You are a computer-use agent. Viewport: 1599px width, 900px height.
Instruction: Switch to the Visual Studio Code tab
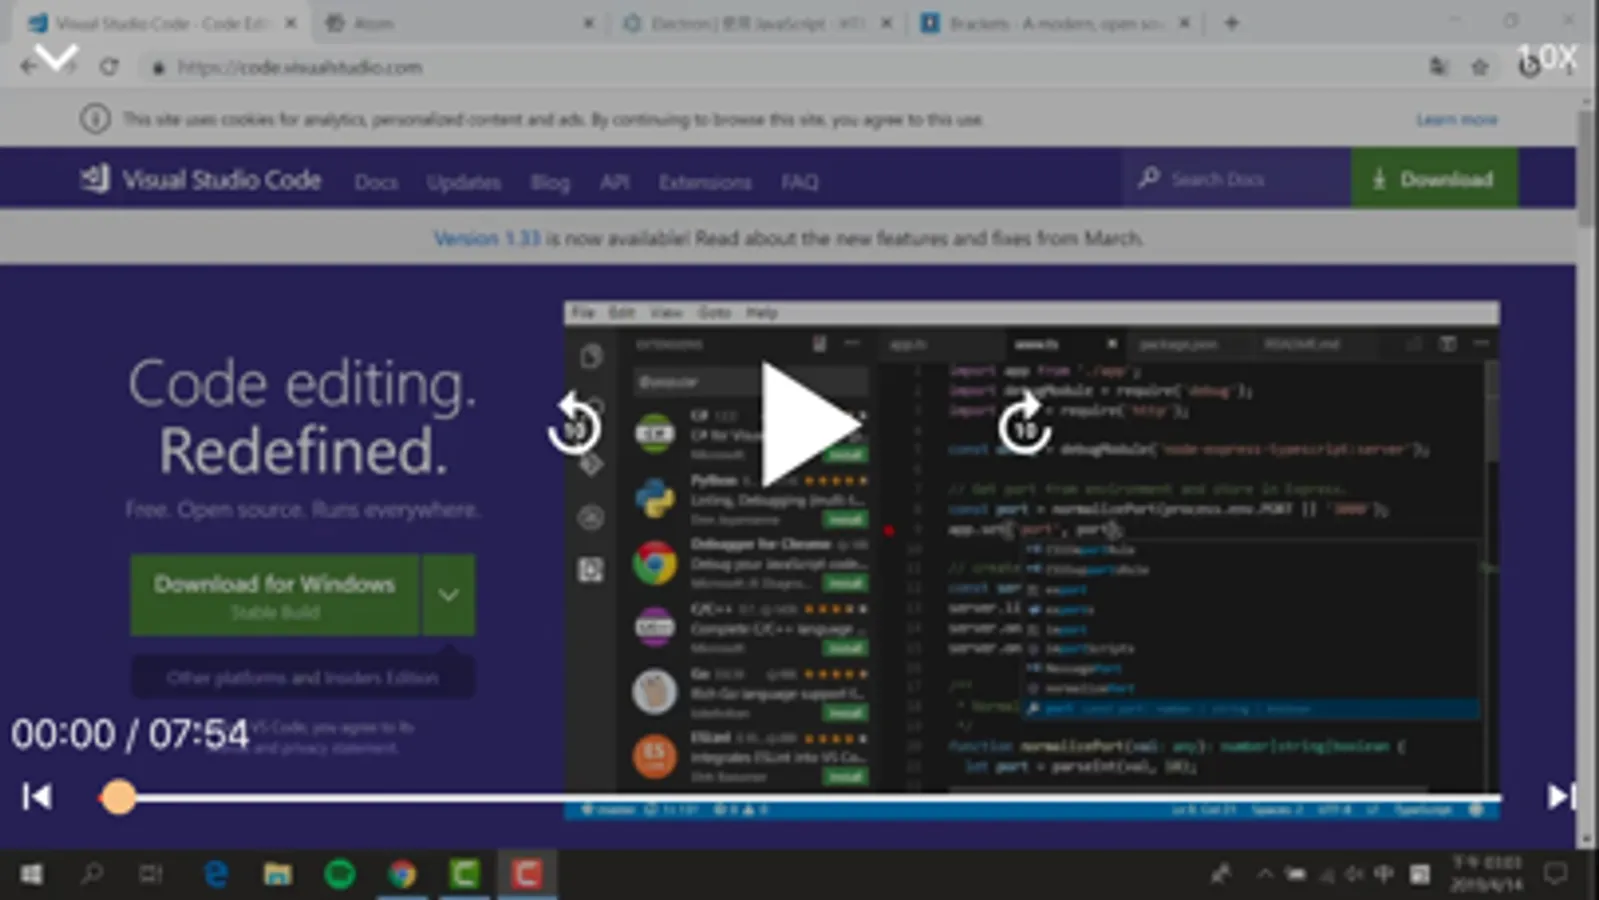(160, 23)
